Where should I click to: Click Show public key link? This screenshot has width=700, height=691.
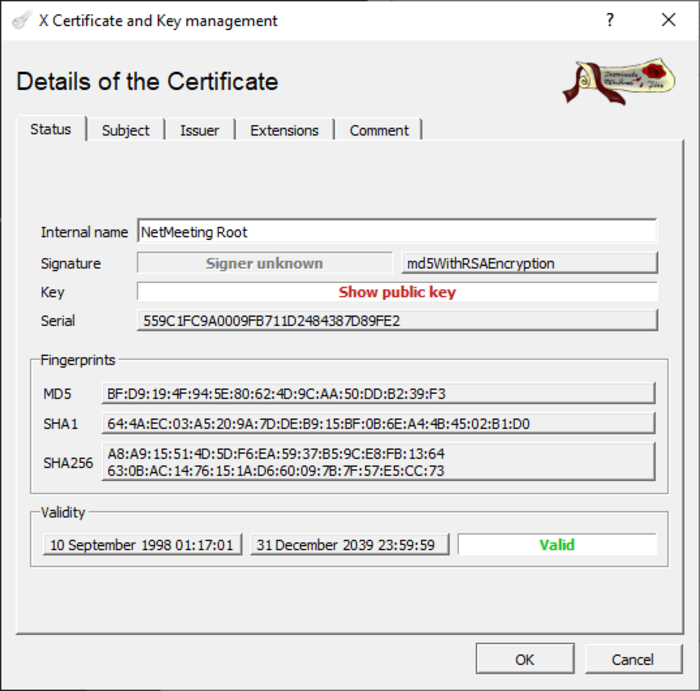(397, 292)
